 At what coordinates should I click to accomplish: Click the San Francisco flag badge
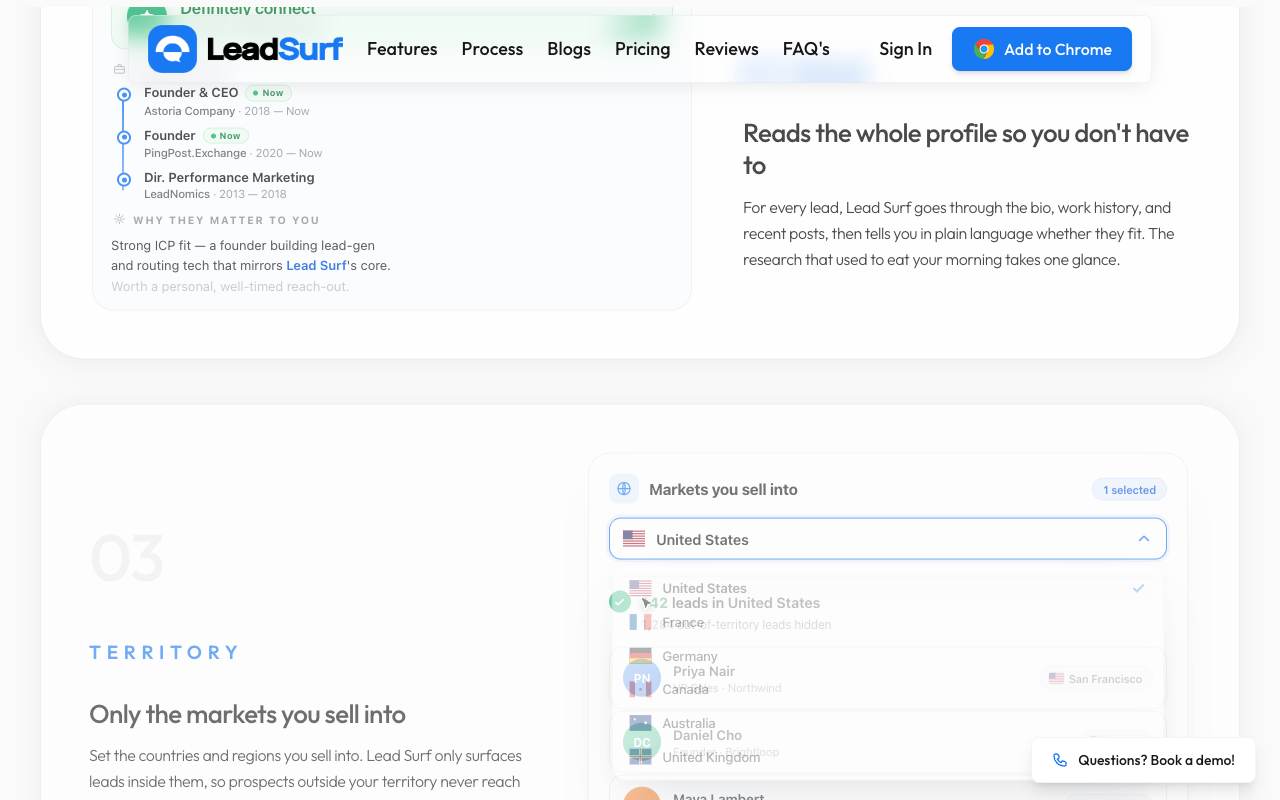pyautogui.click(x=1095, y=678)
